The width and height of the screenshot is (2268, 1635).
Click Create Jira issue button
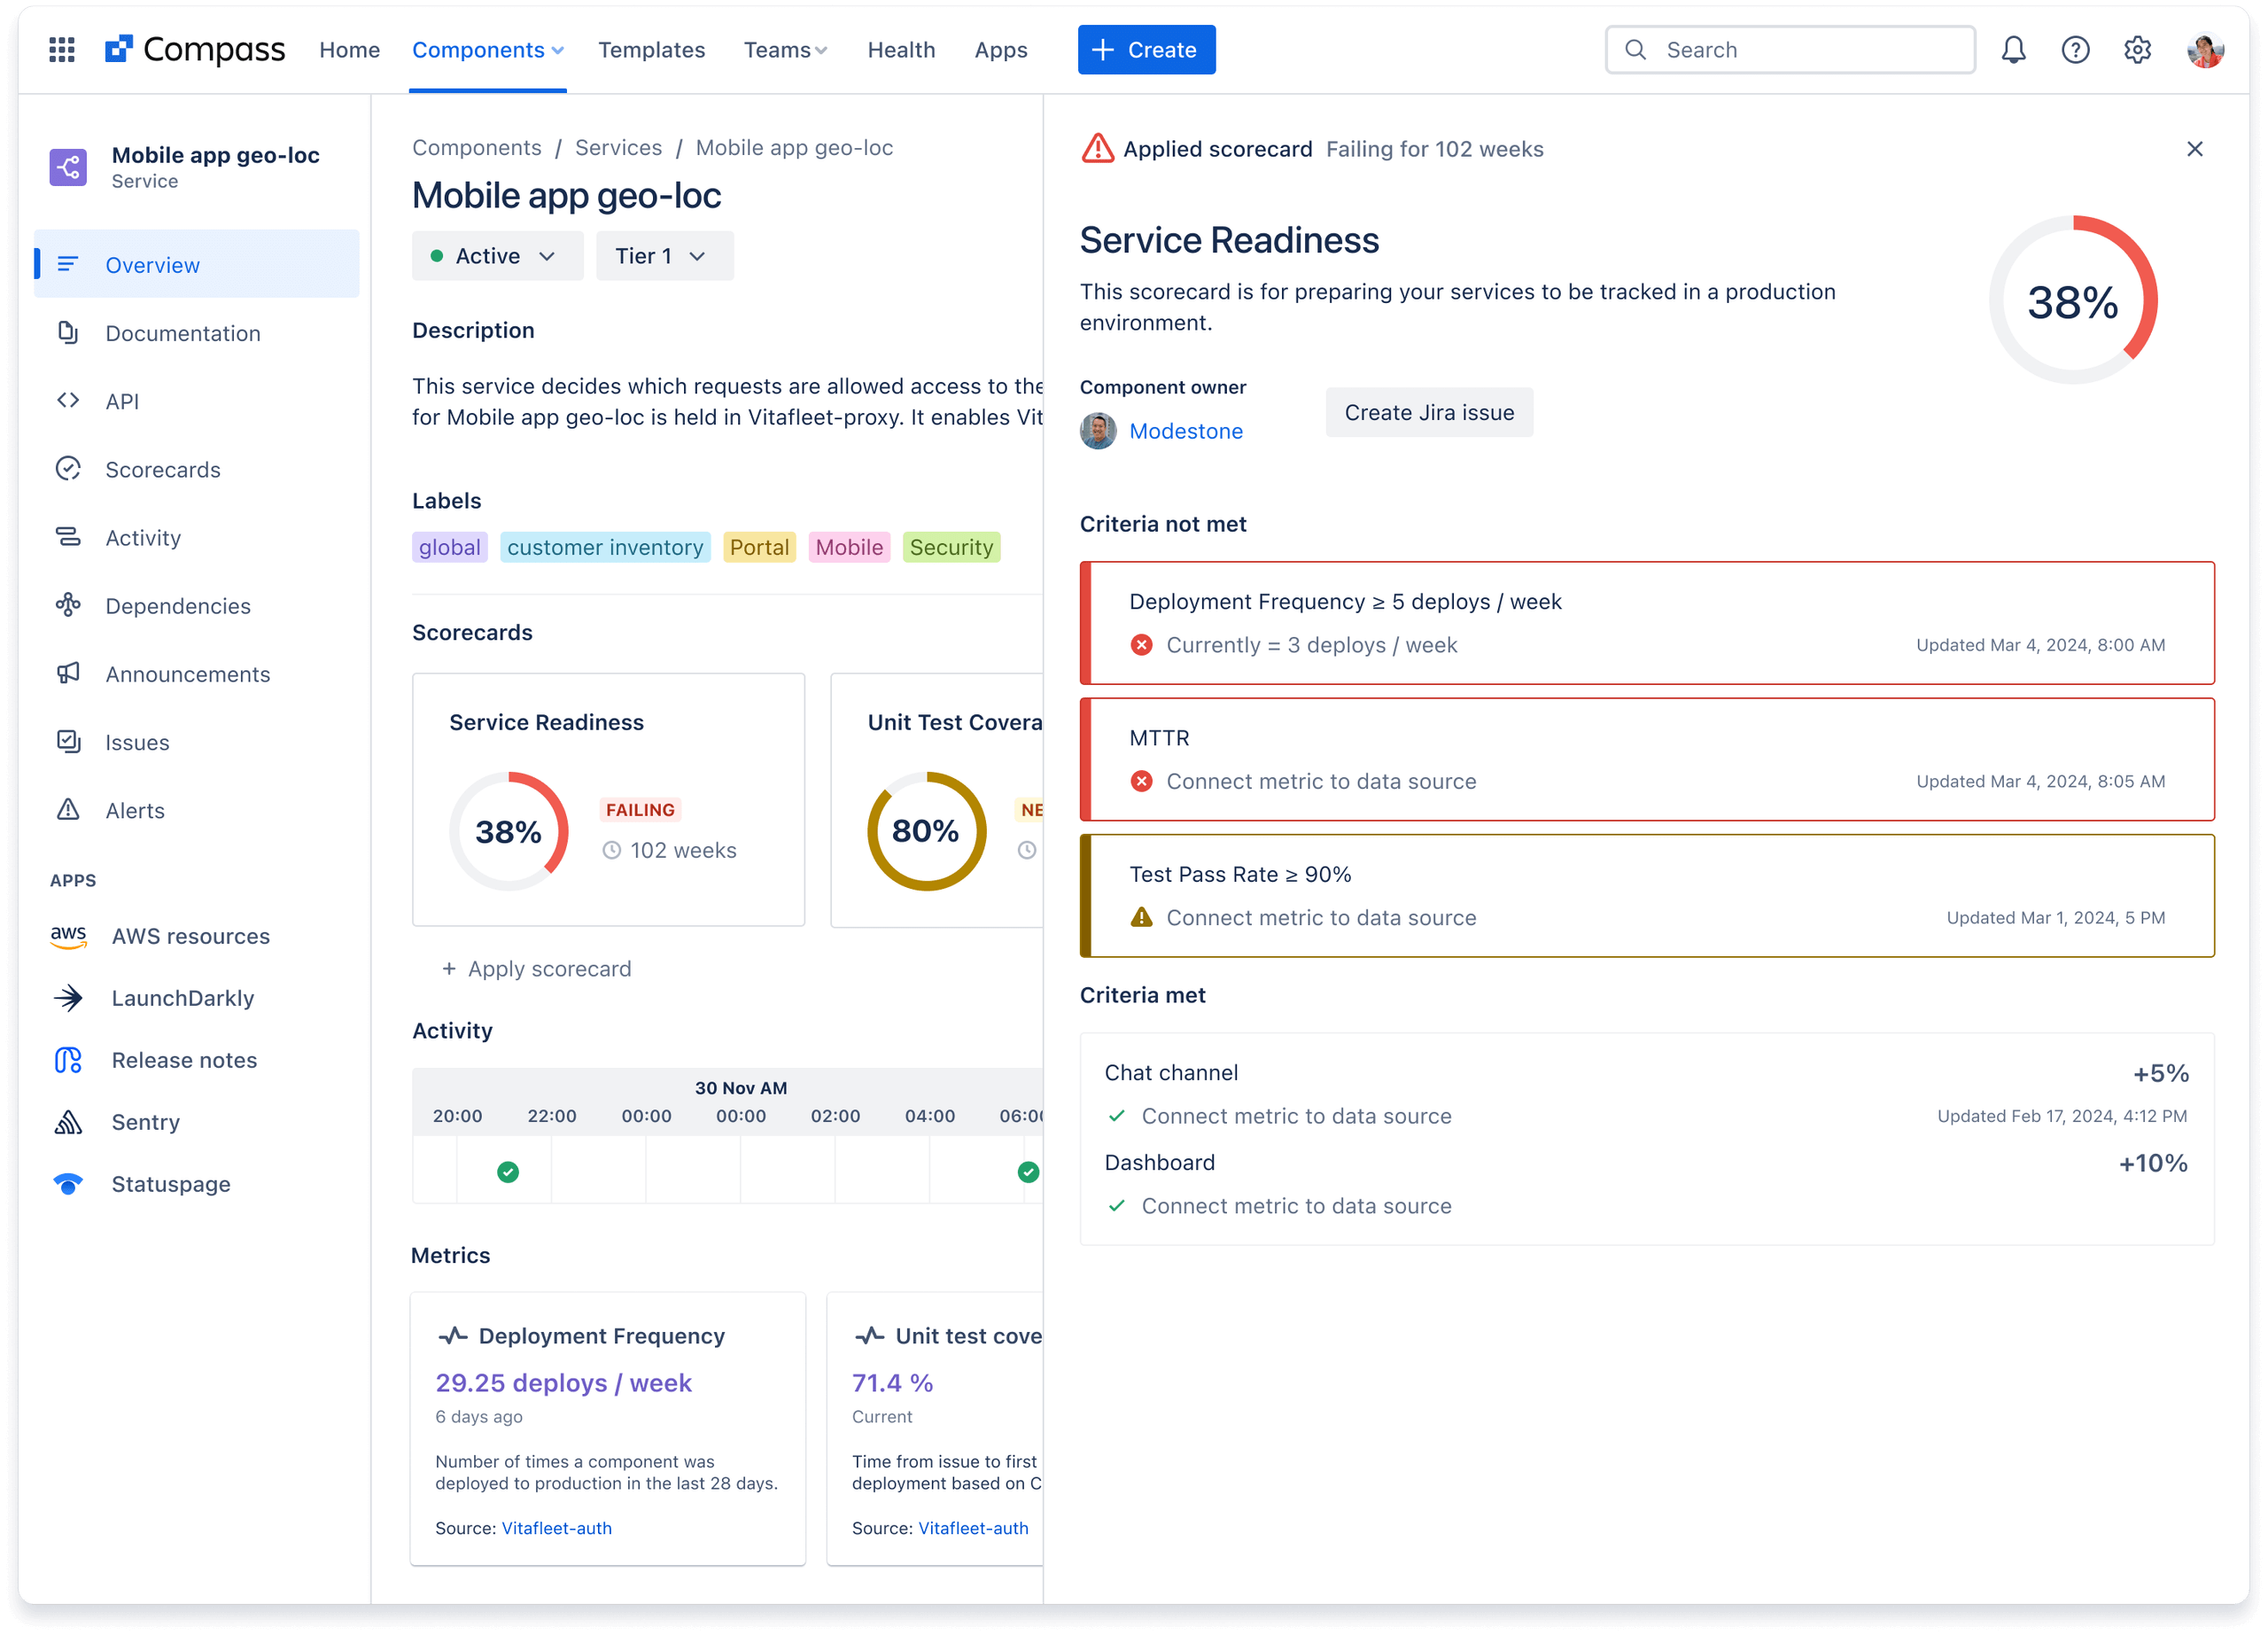[1428, 412]
